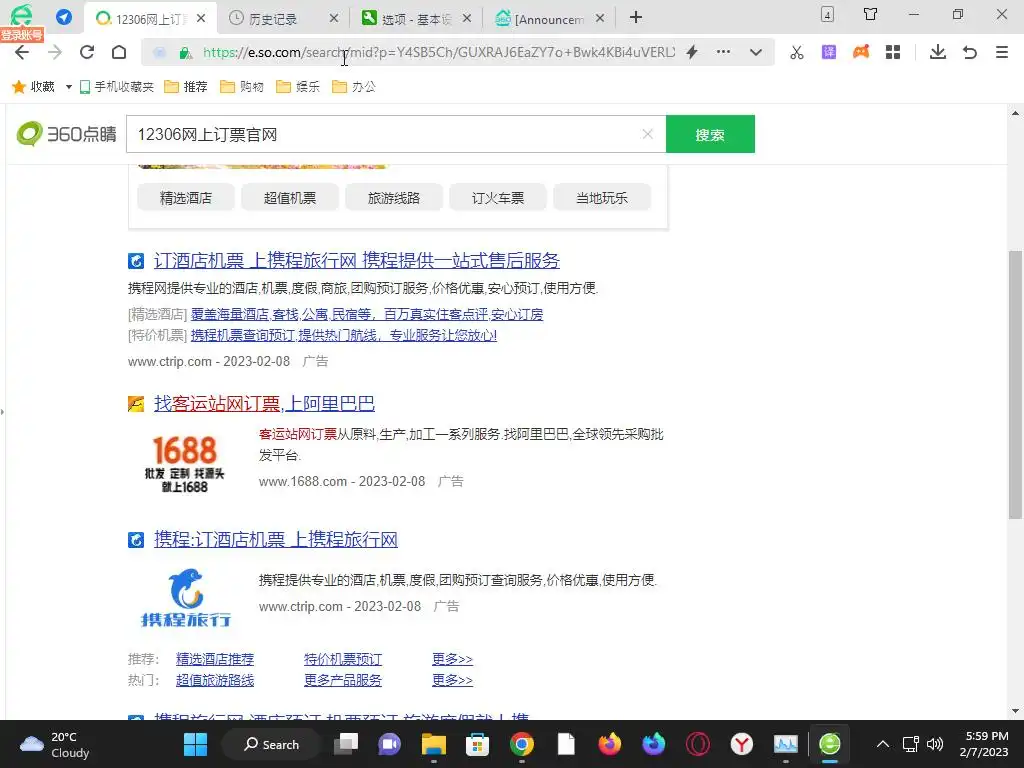The image size is (1024, 768).
Task: Click the 超值机票 button
Action: pyautogui.click(x=290, y=197)
